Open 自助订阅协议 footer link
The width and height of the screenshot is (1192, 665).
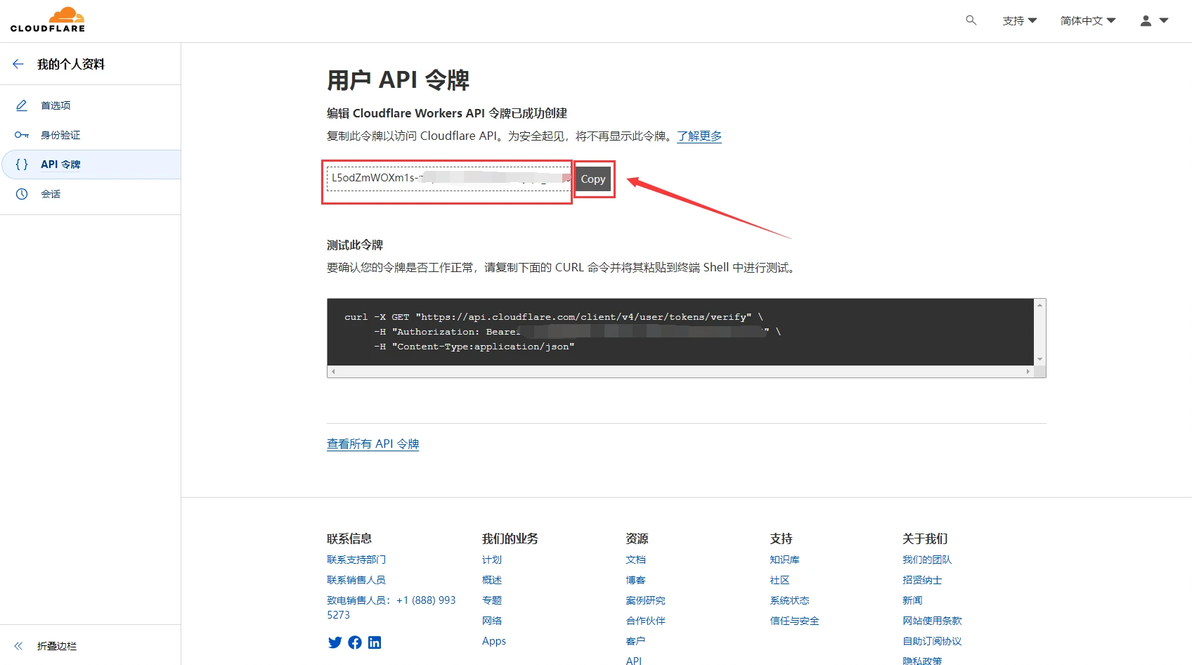[x=932, y=641]
